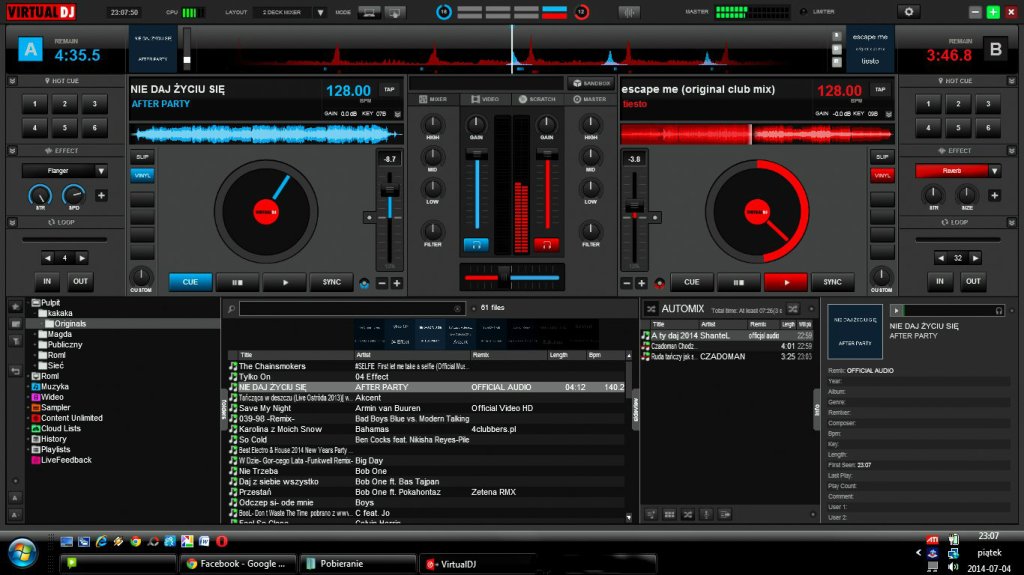Viewport: 1024px width, 575px height.
Task: Expand the Magda folder in the tree
Action: (35, 335)
